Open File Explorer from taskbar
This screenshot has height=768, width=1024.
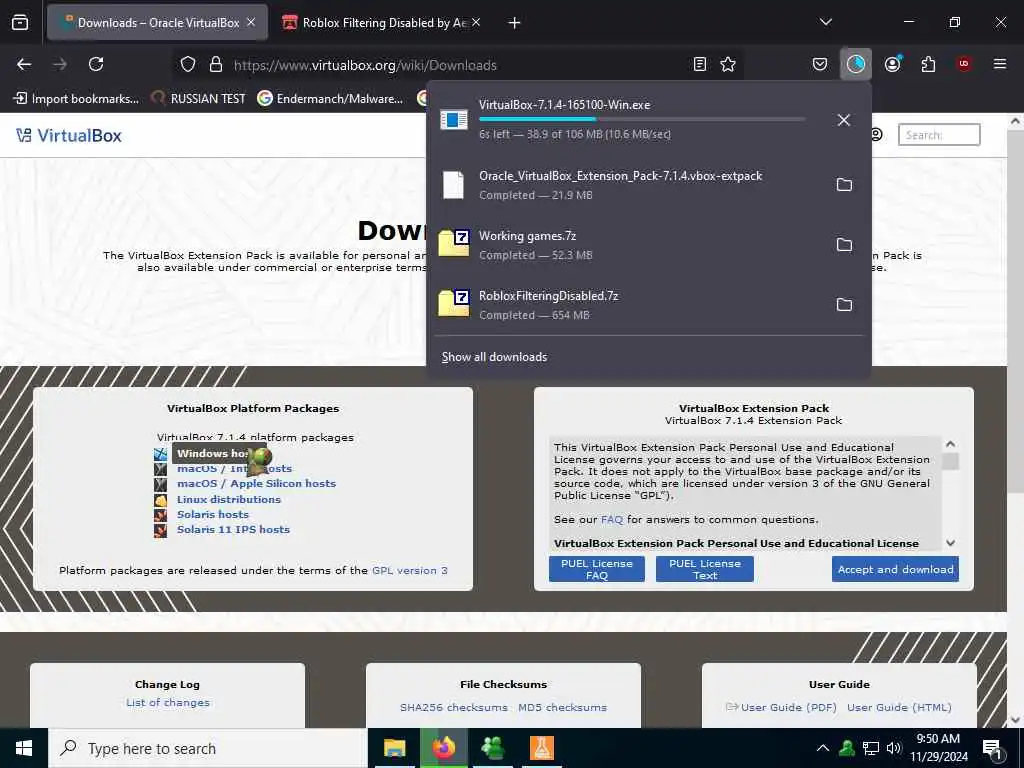click(x=394, y=748)
